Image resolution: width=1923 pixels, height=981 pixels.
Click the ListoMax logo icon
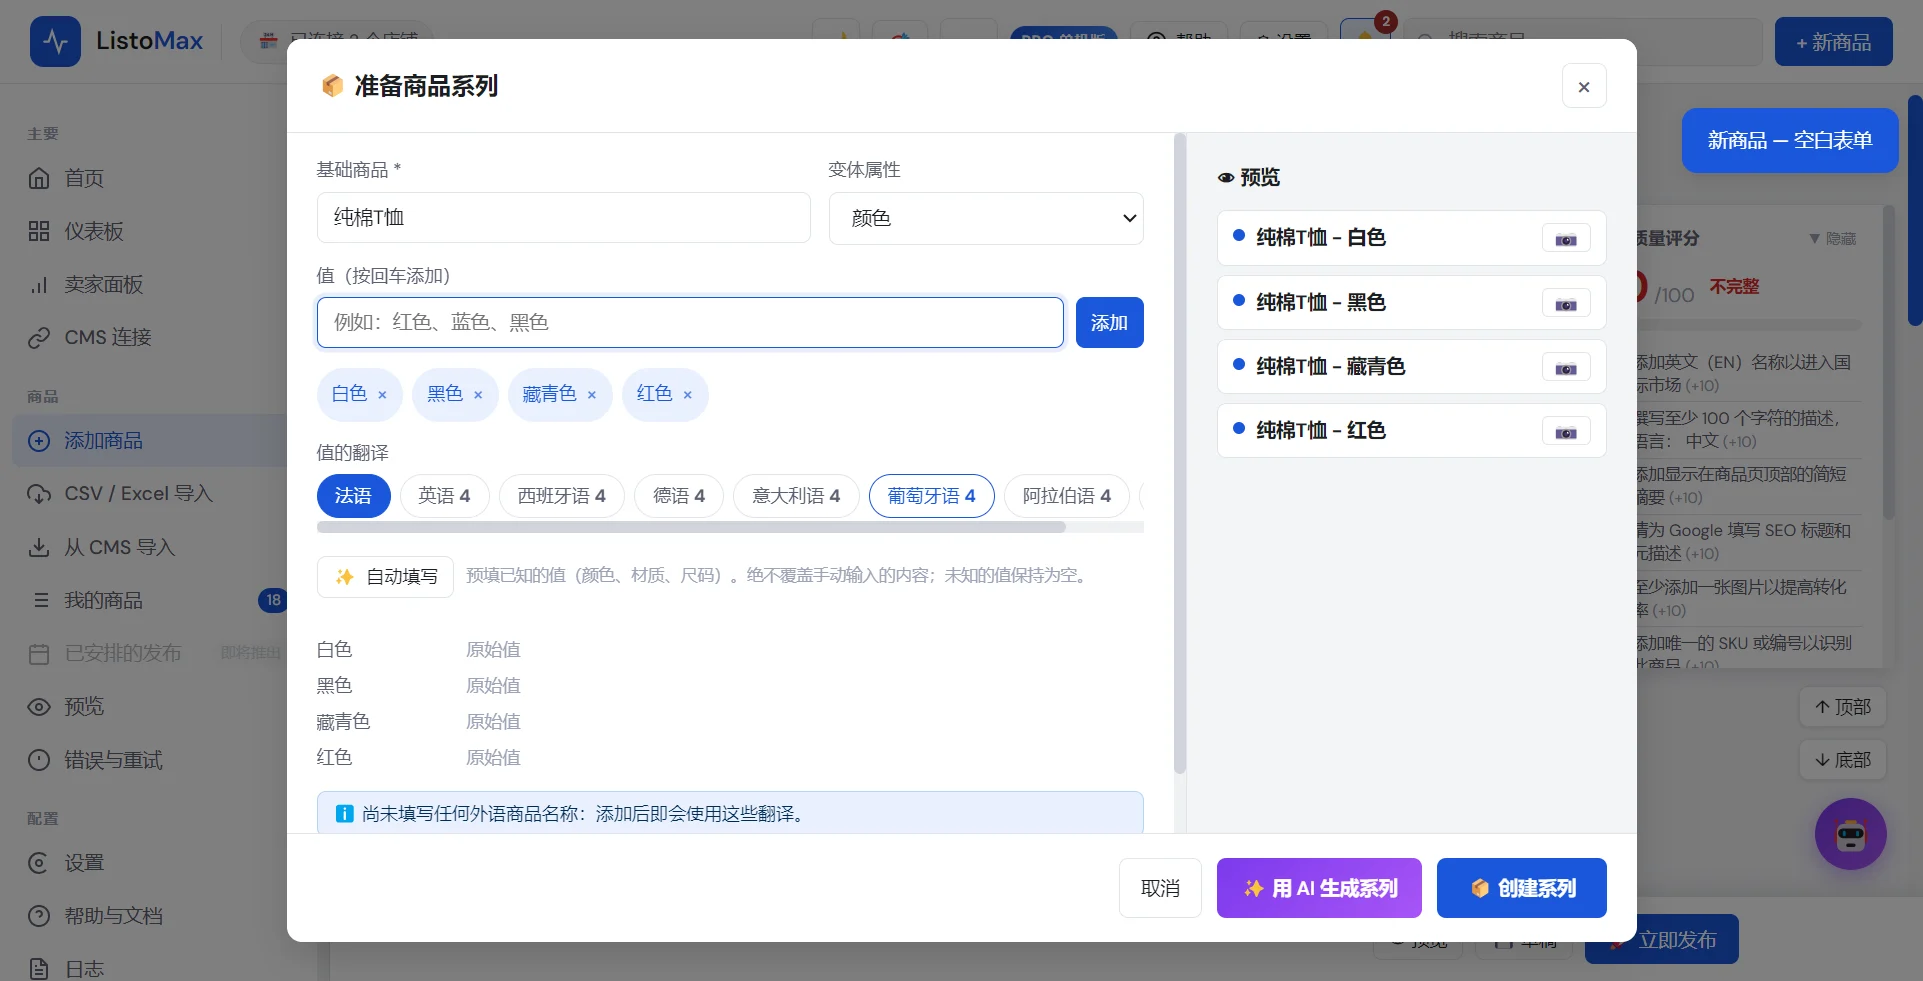pyautogui.click(x=55, y=41)
